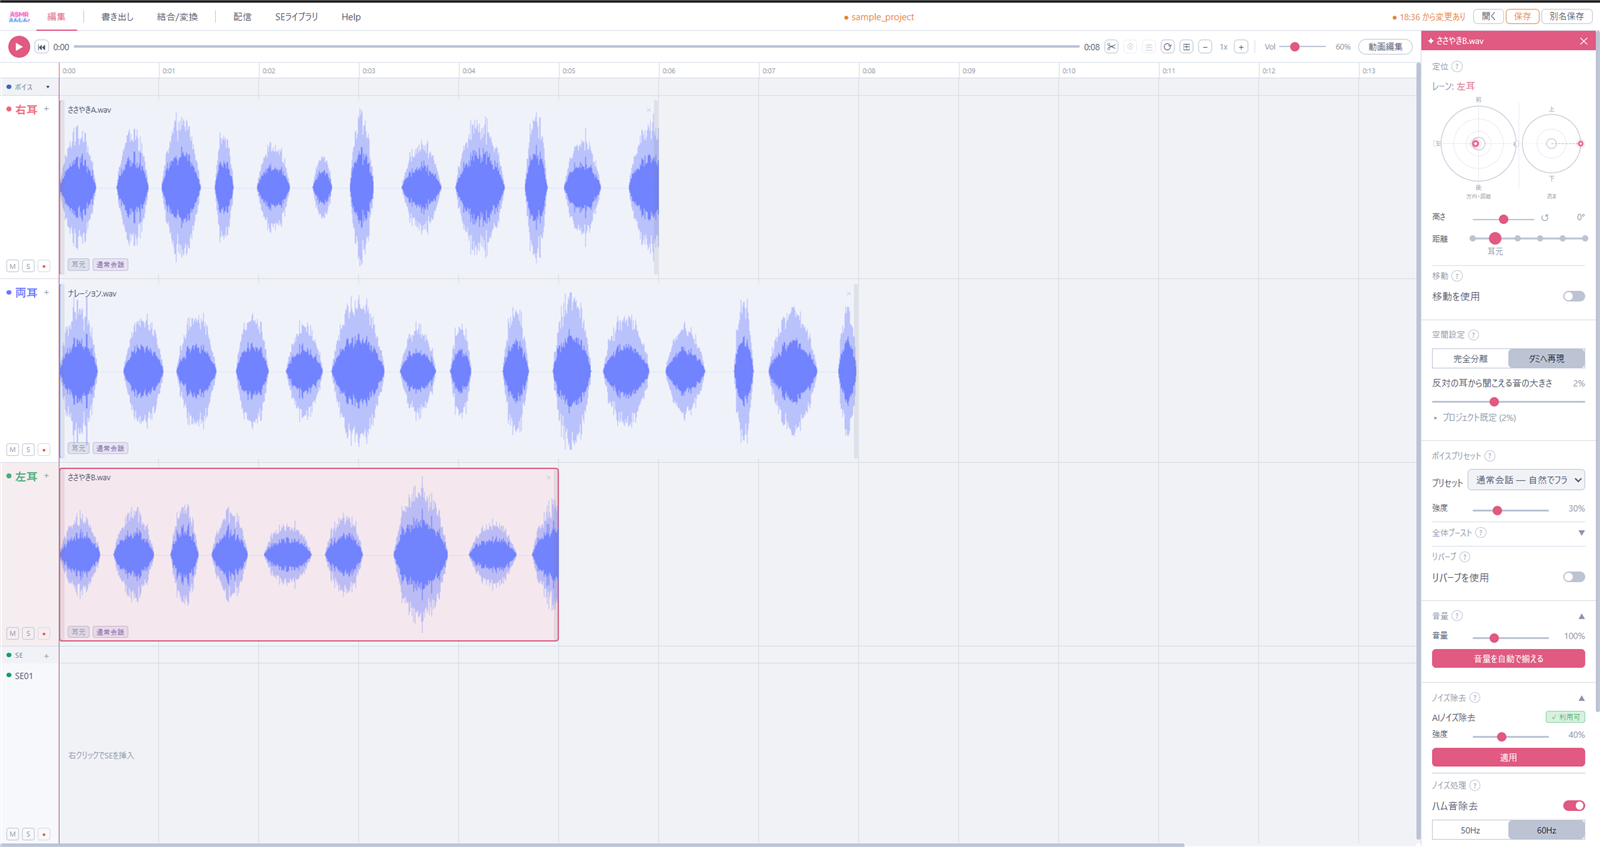Select the scissors split tool
This screenshot has height=847, width=1600.
(x=1111, y=47)
